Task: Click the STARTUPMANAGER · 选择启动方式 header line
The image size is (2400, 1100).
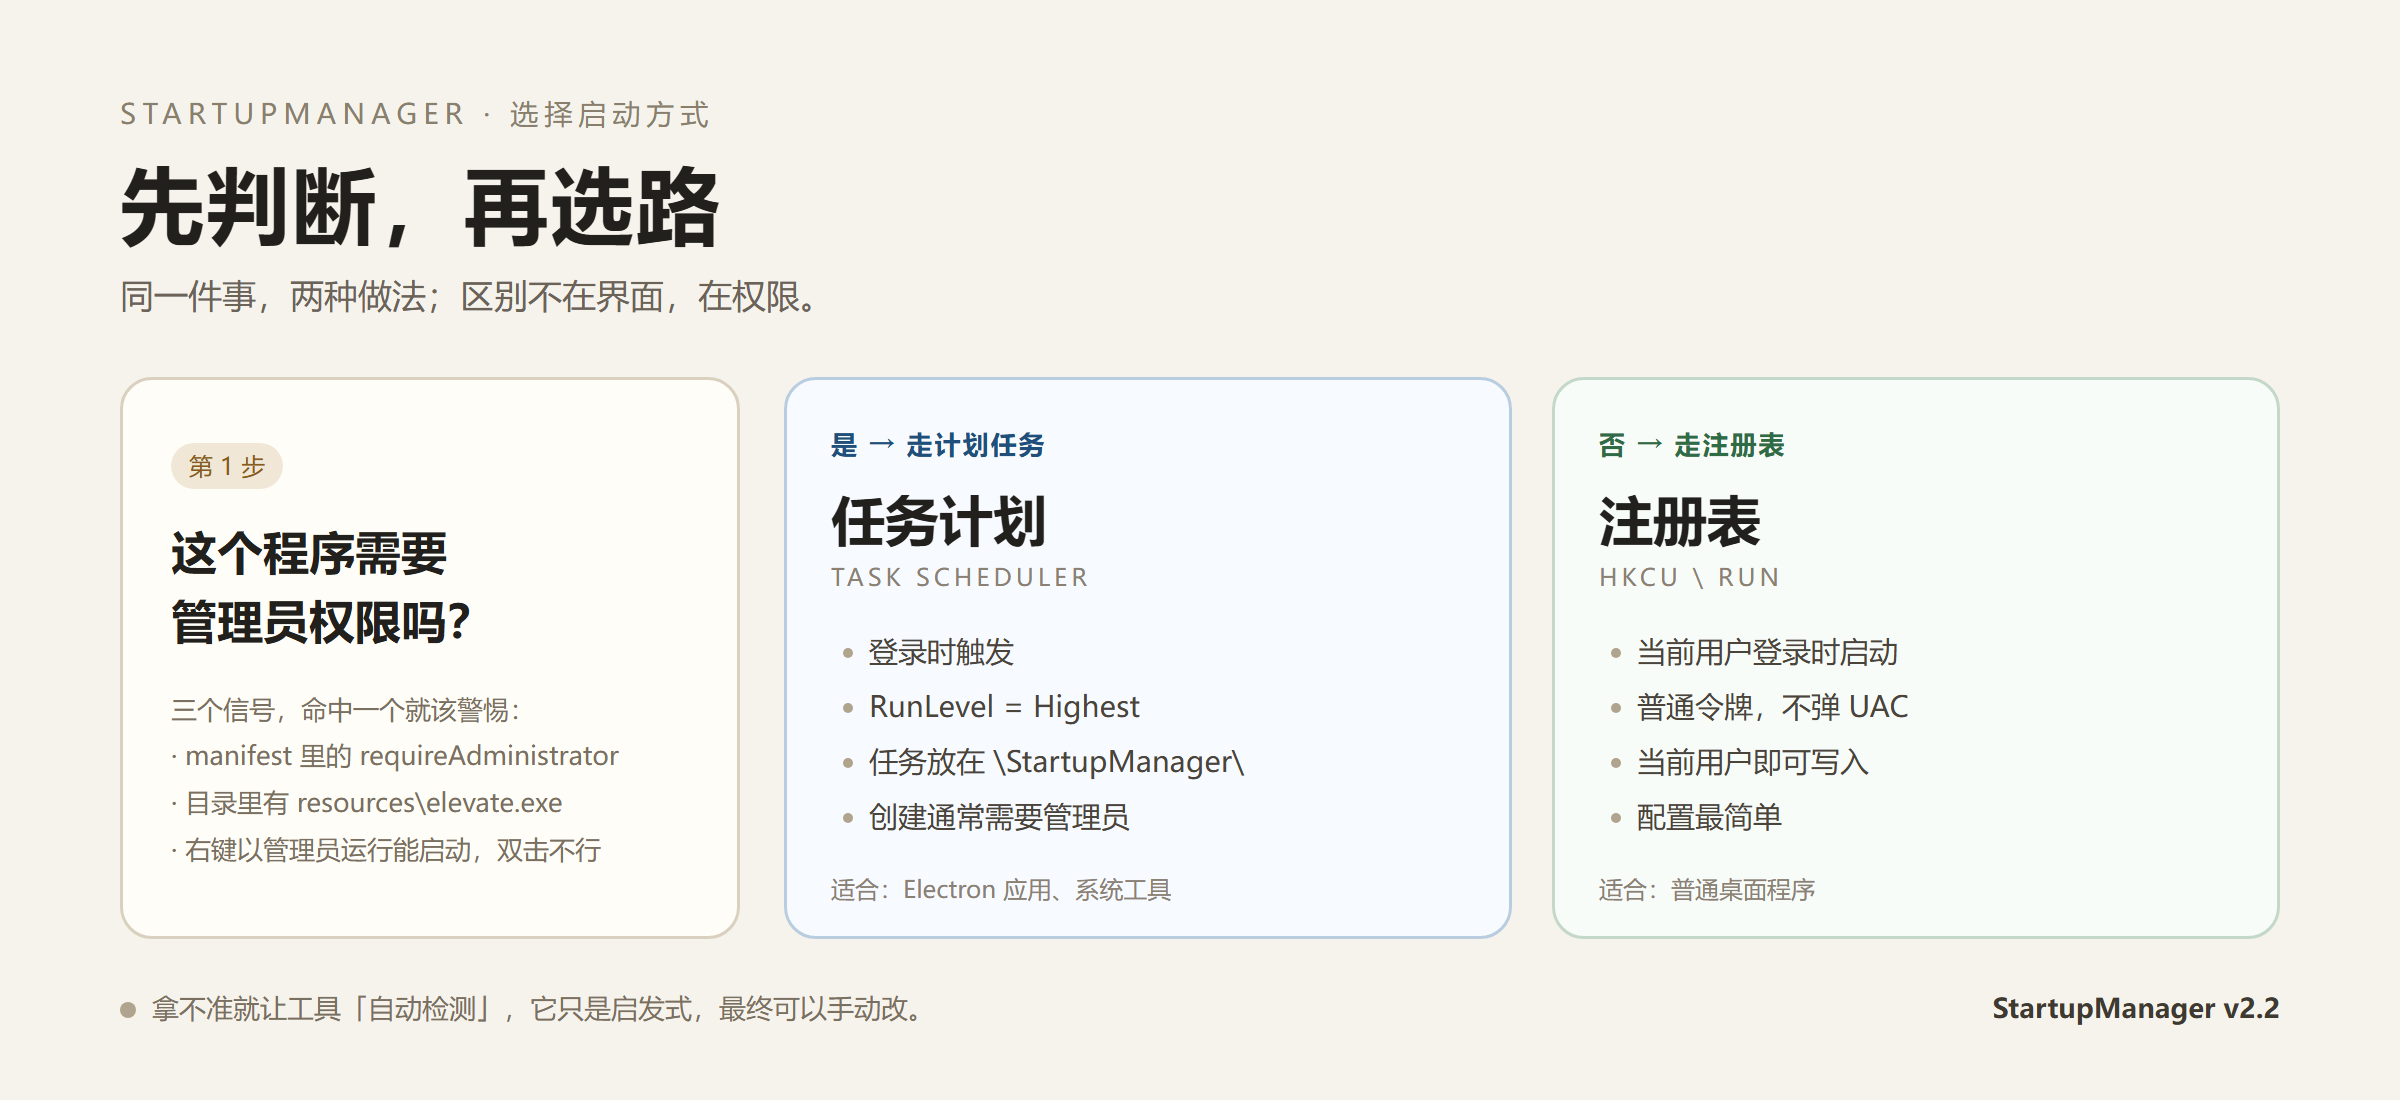Action: [414, 114]
